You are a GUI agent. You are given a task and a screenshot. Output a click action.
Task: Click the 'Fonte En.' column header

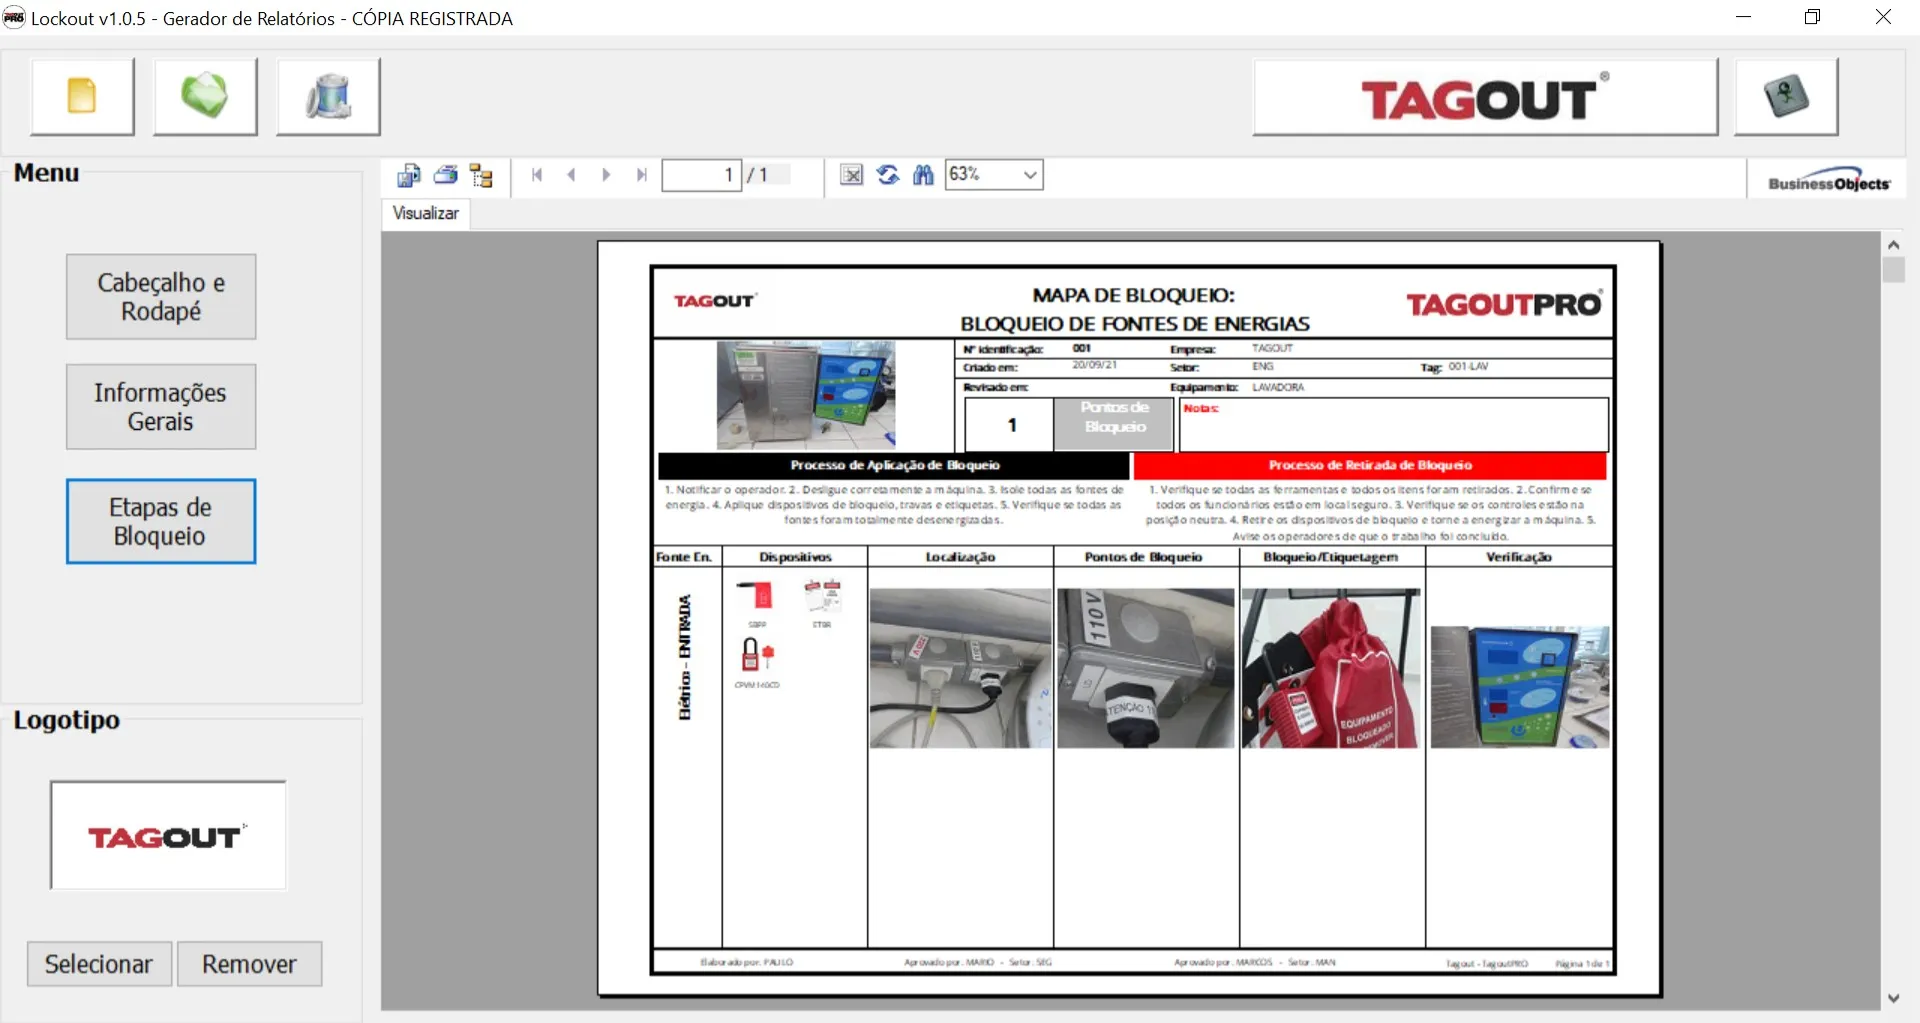684,557
